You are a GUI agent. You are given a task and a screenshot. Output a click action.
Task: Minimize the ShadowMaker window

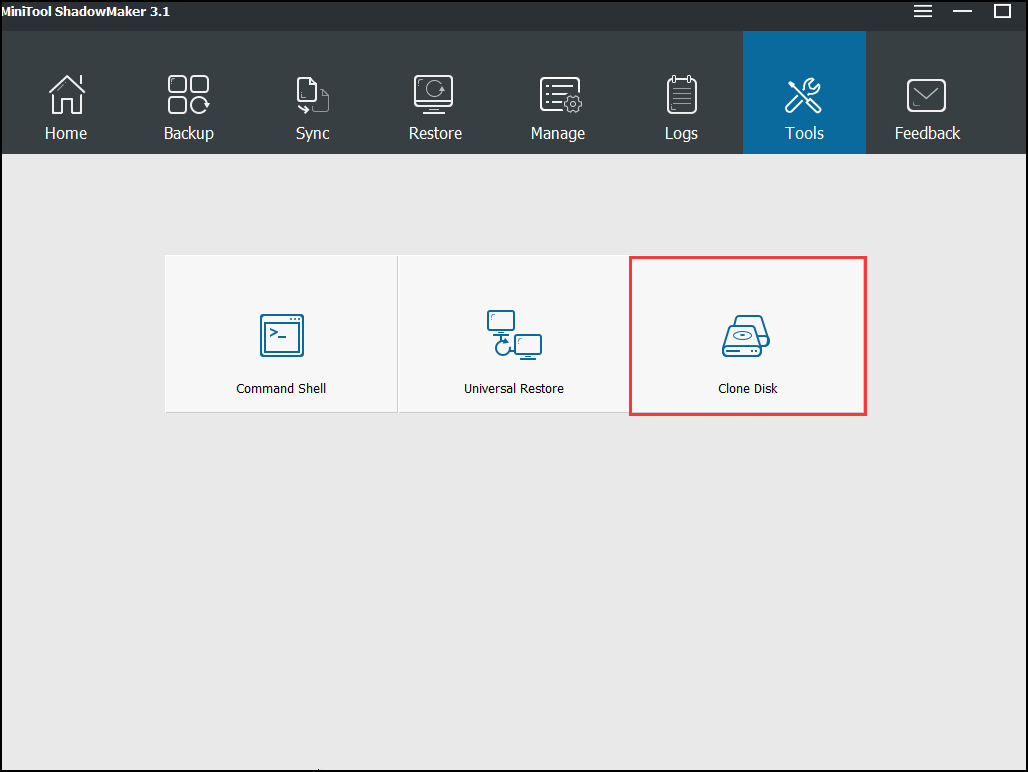962,11
